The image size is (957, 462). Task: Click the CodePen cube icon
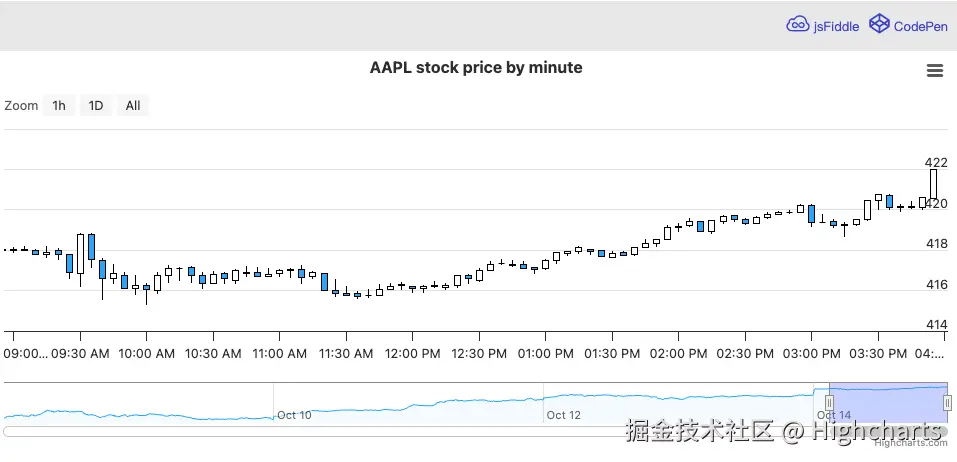tap(879, 24)
